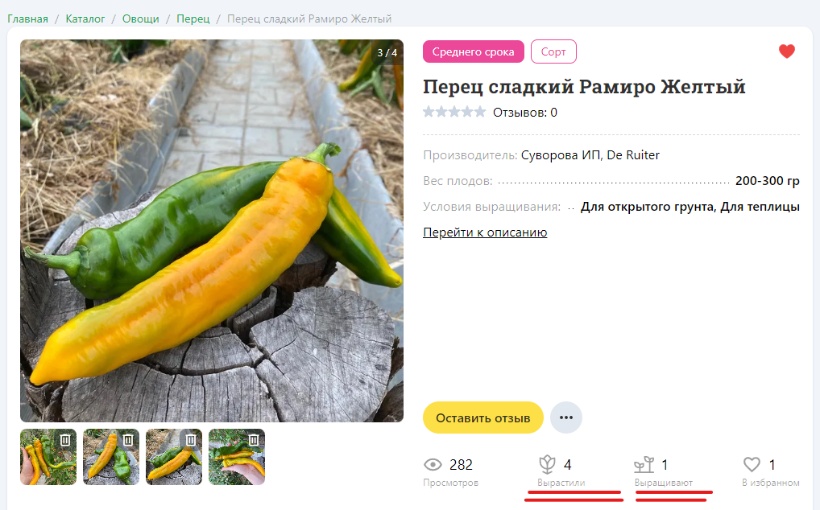Open the three-dots more options button
820x510 pixels.
click(566, 417)
